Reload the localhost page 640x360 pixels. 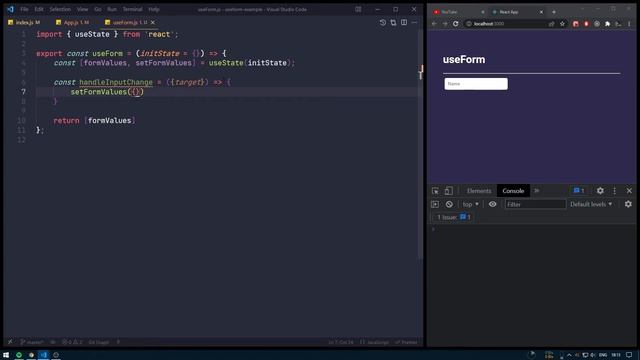[x=456, y=24]
